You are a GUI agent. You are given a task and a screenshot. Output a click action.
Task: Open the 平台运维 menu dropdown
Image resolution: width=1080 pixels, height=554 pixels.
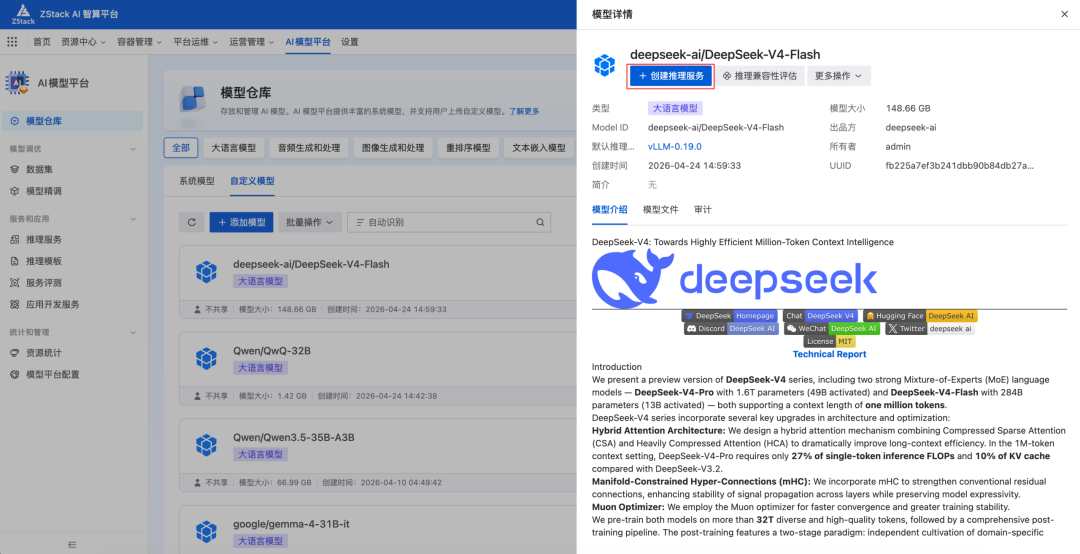coord(196,42)
